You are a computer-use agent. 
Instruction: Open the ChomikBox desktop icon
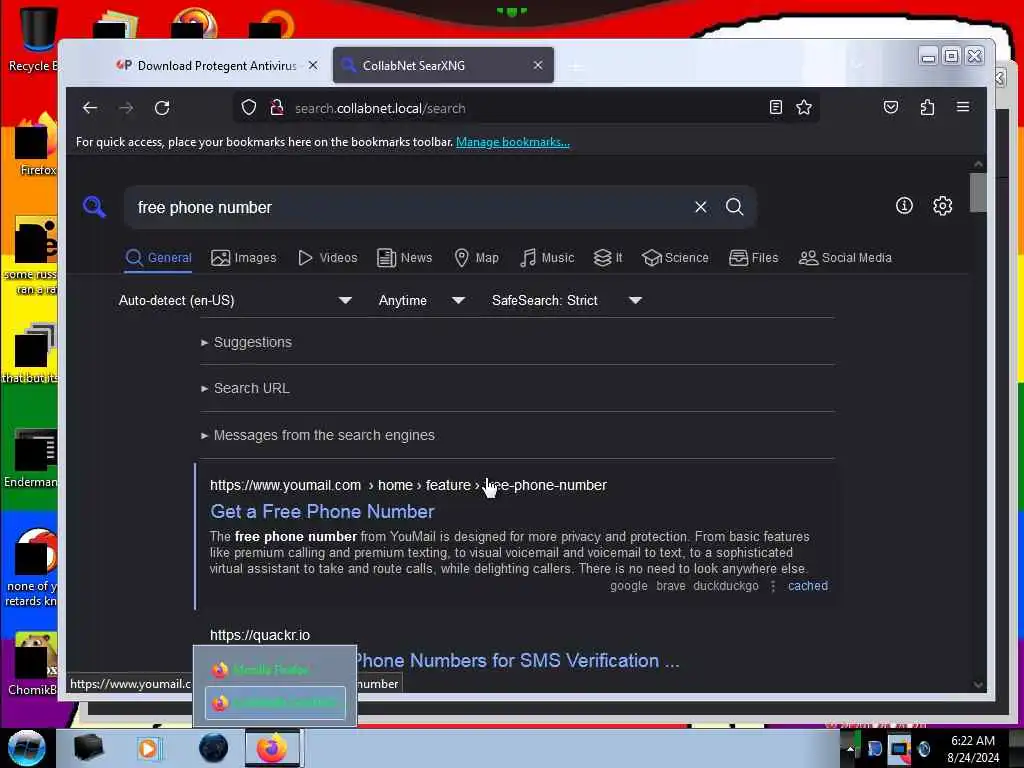click(x=31, y=664)
